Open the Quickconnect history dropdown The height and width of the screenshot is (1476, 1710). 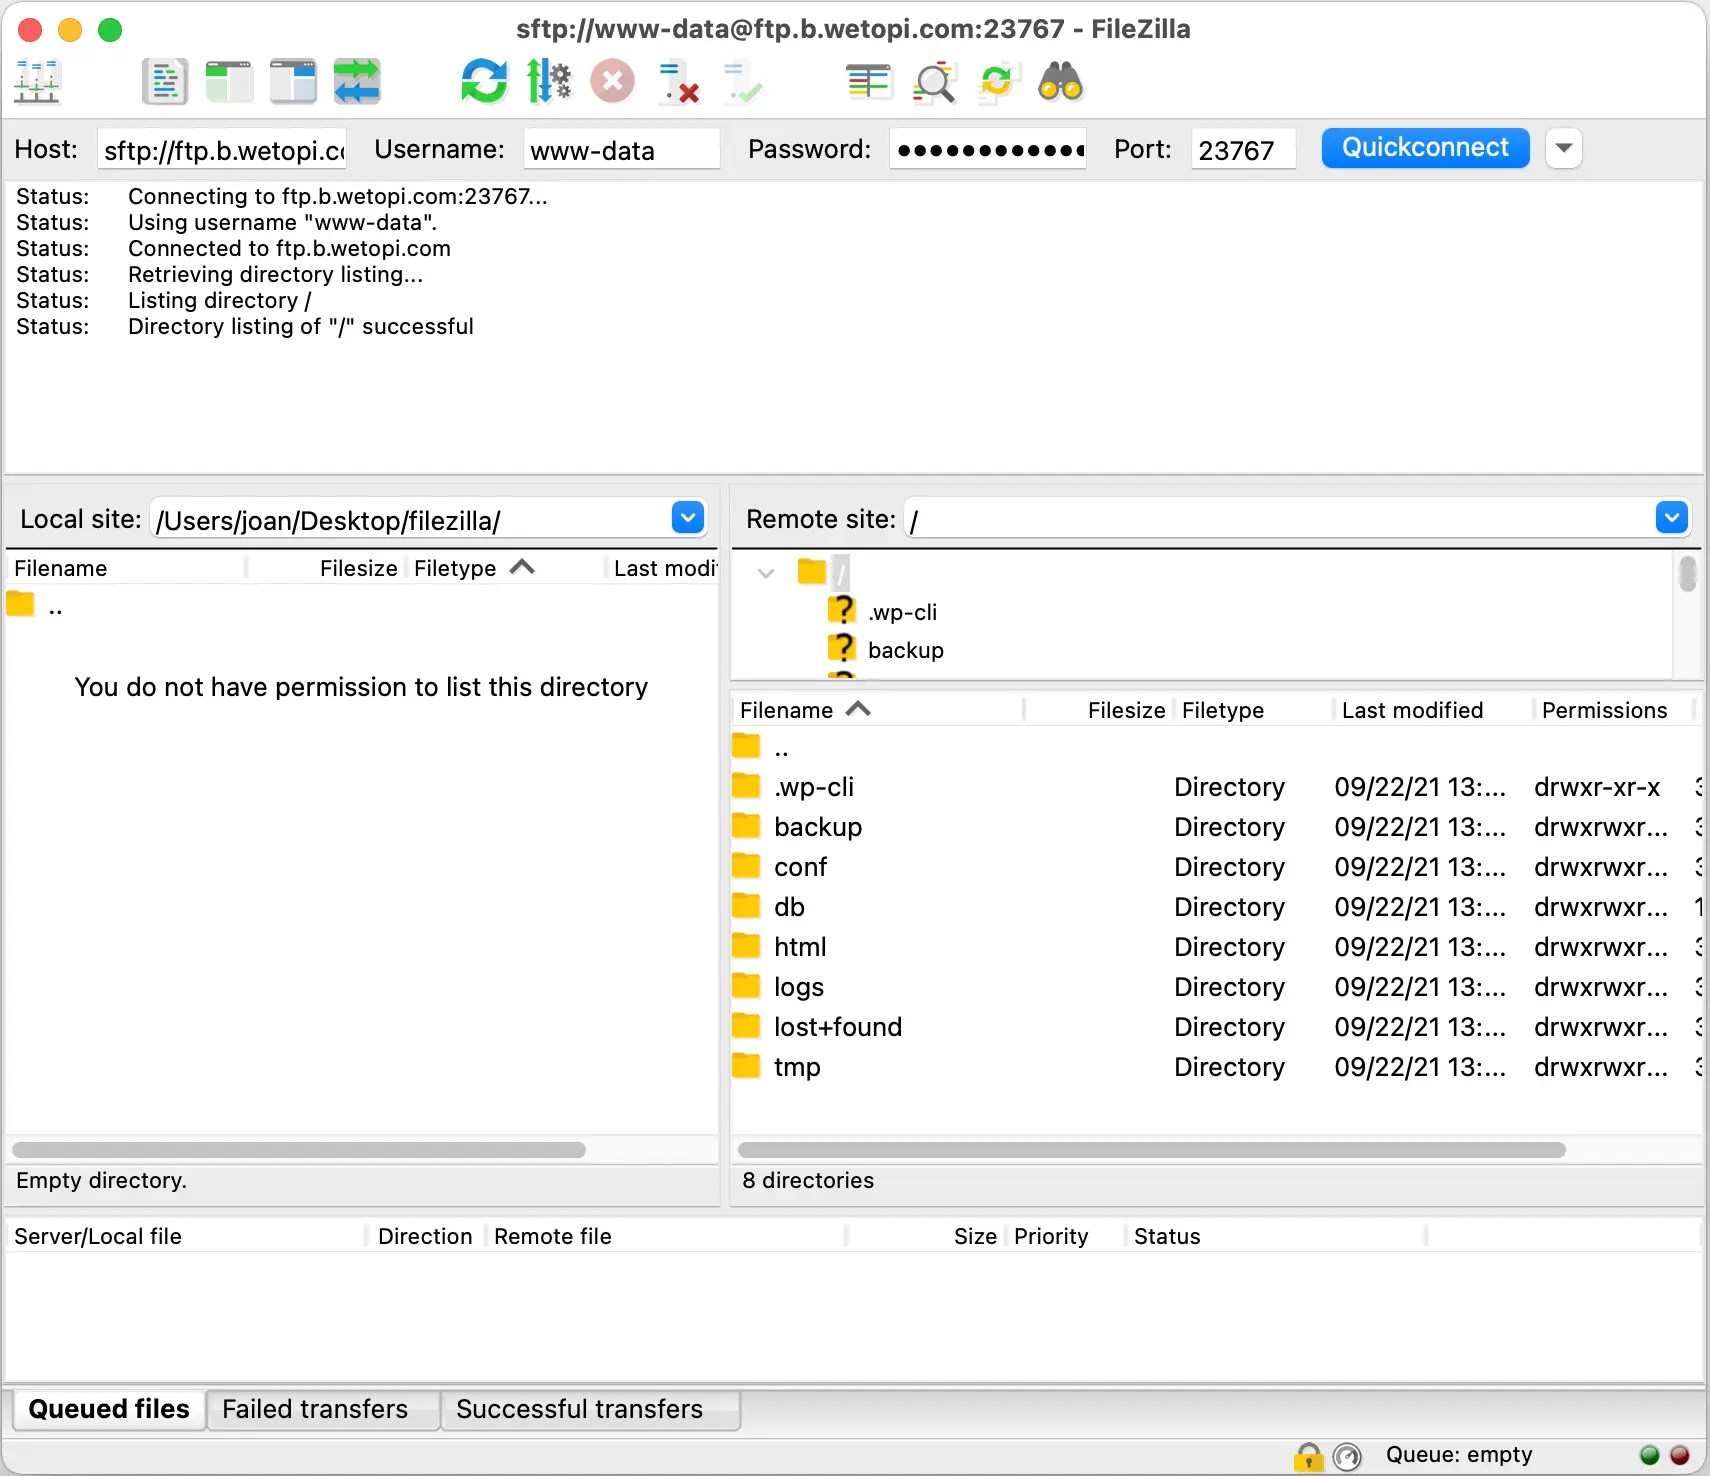tap(1564, 148)
